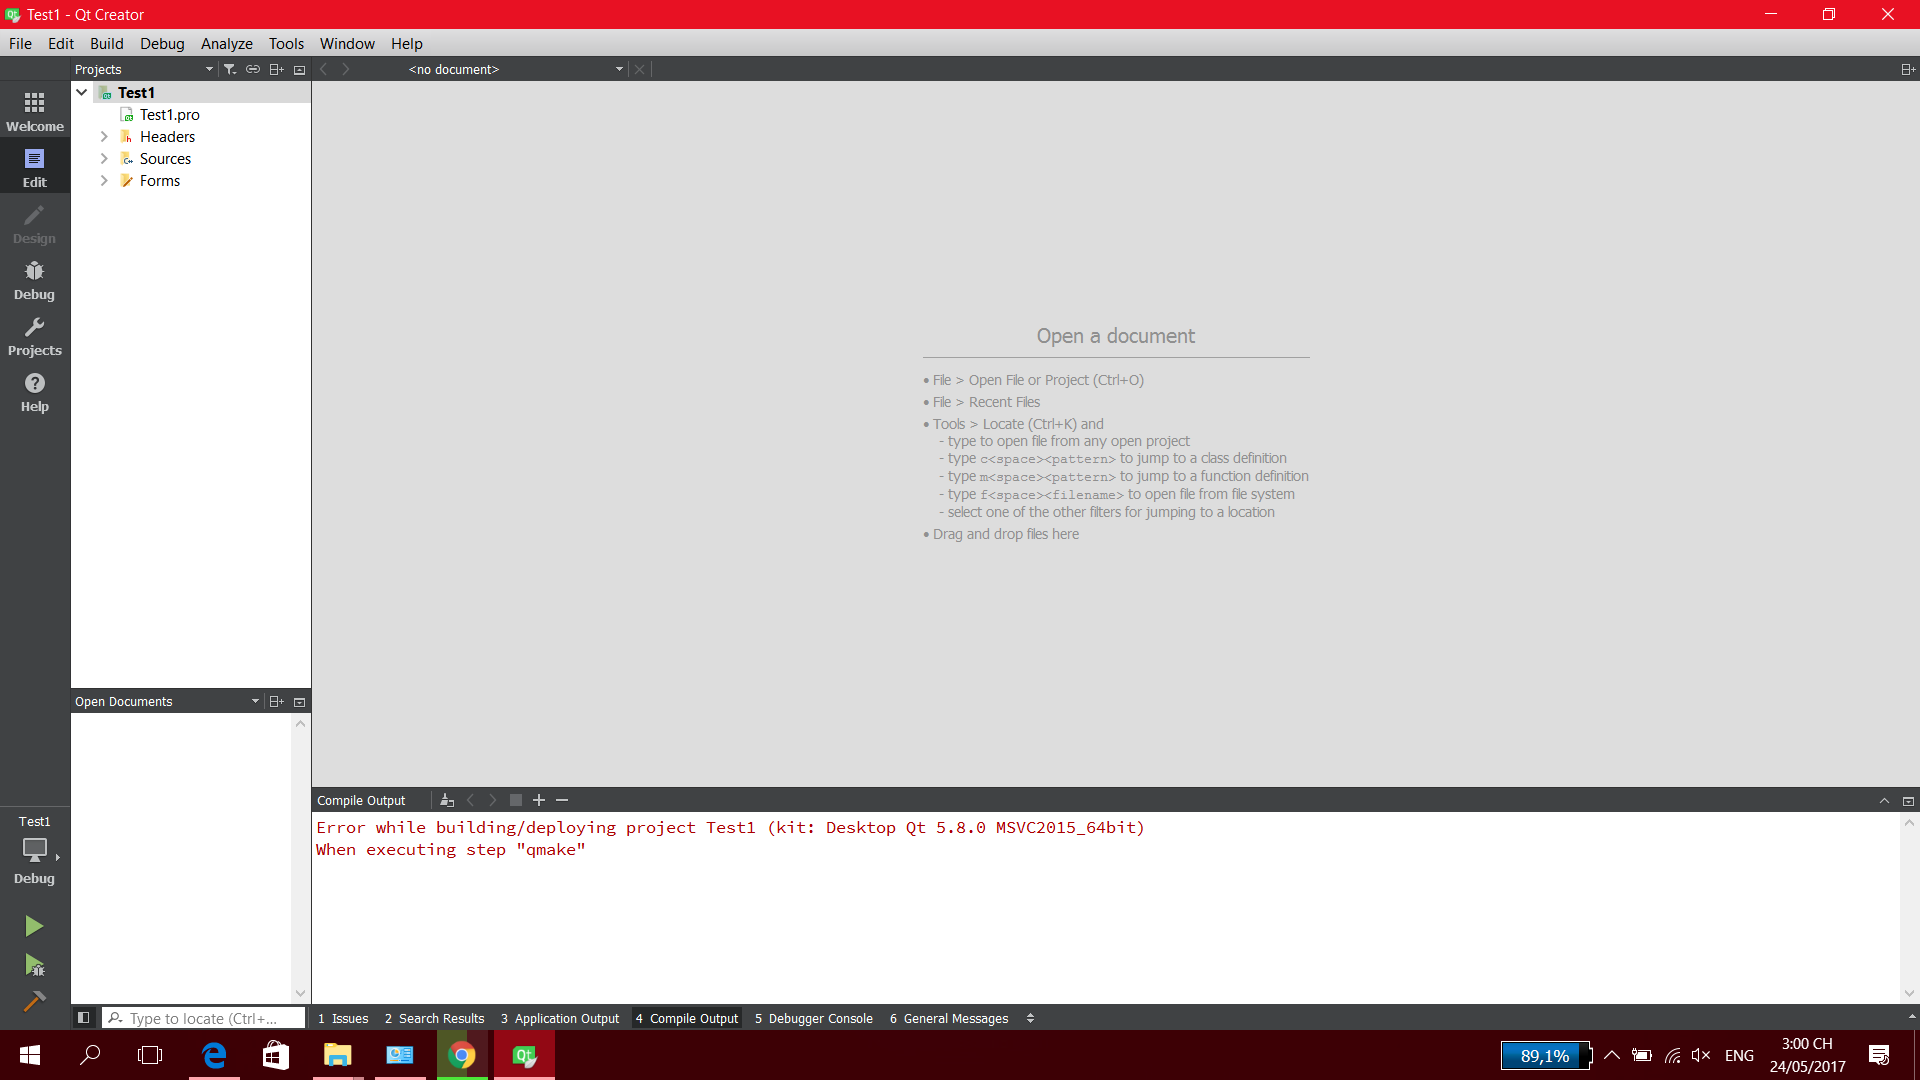
Task: Zoom in compile output text
Action: pyautogui.click(x=539, y=800)
